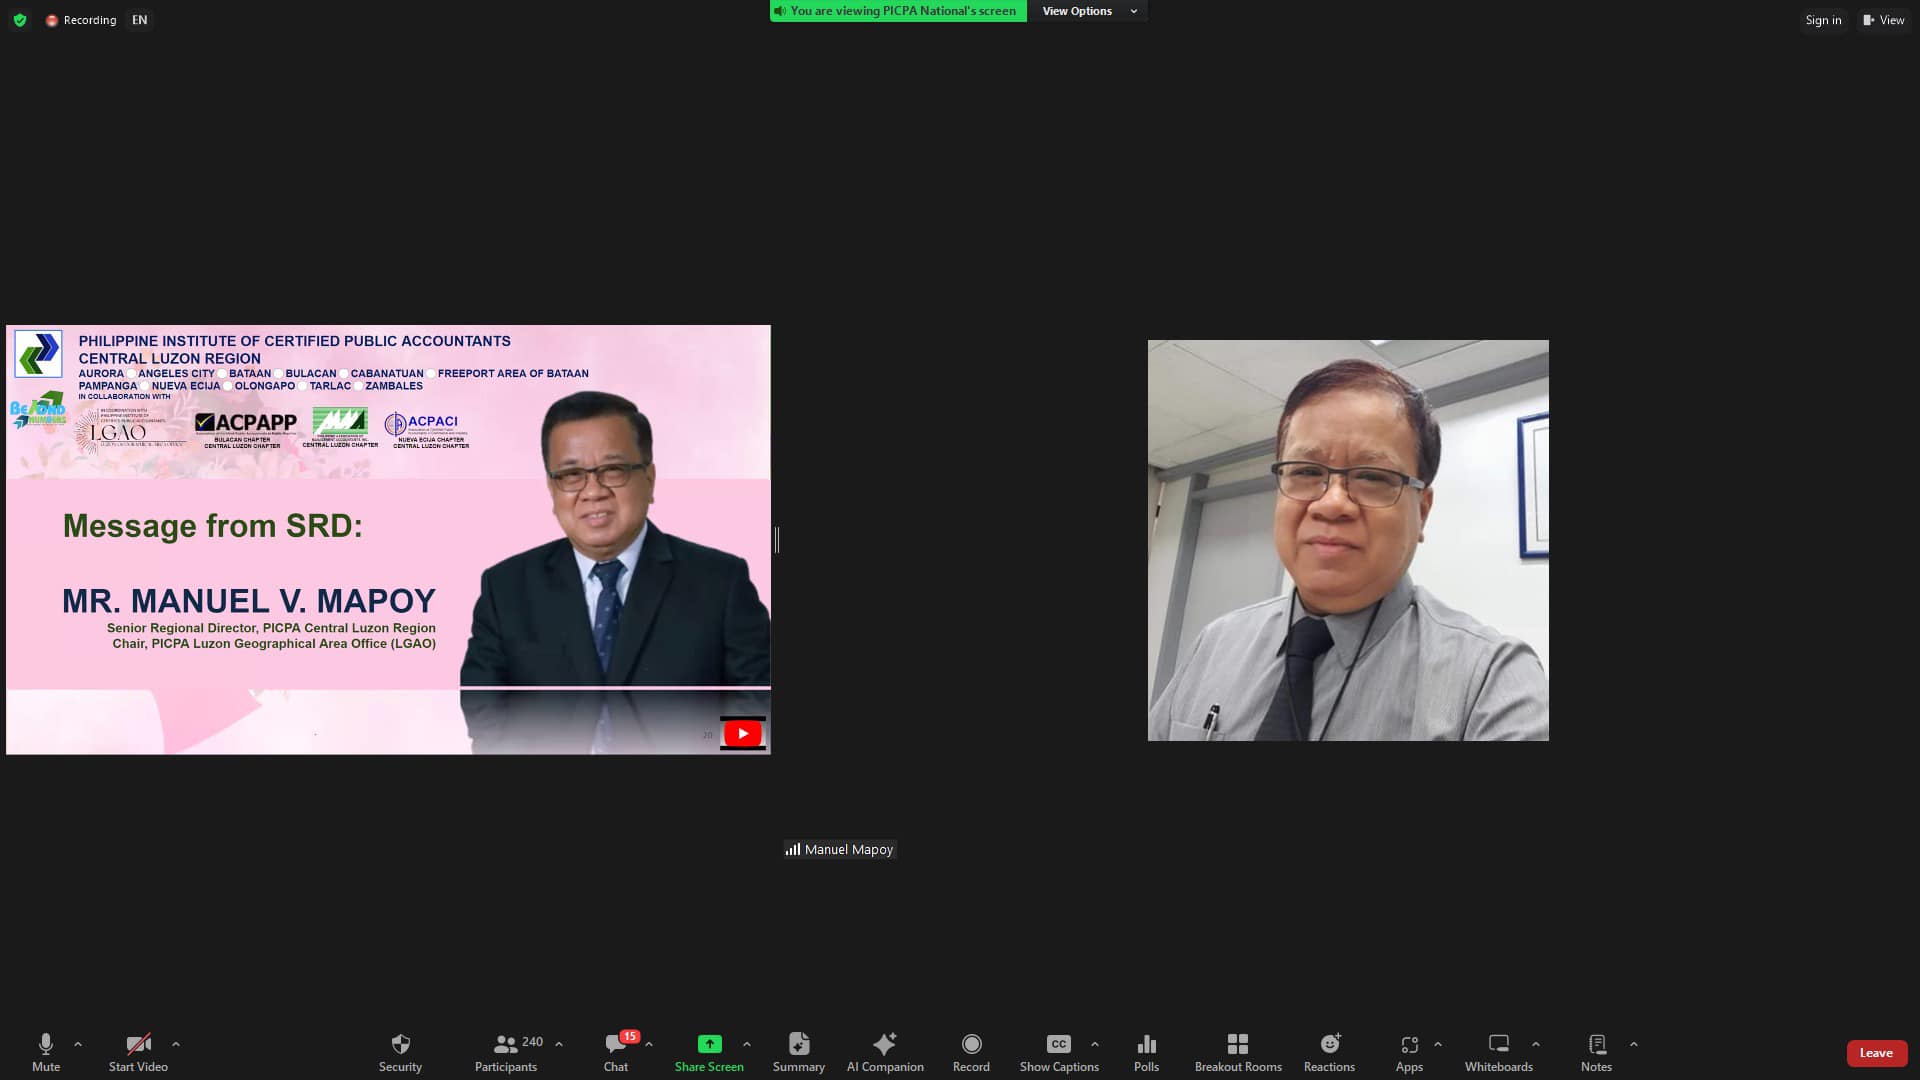Expand Apps options arrow
This screenshot has height=1080, width=1920.
1438,1044
